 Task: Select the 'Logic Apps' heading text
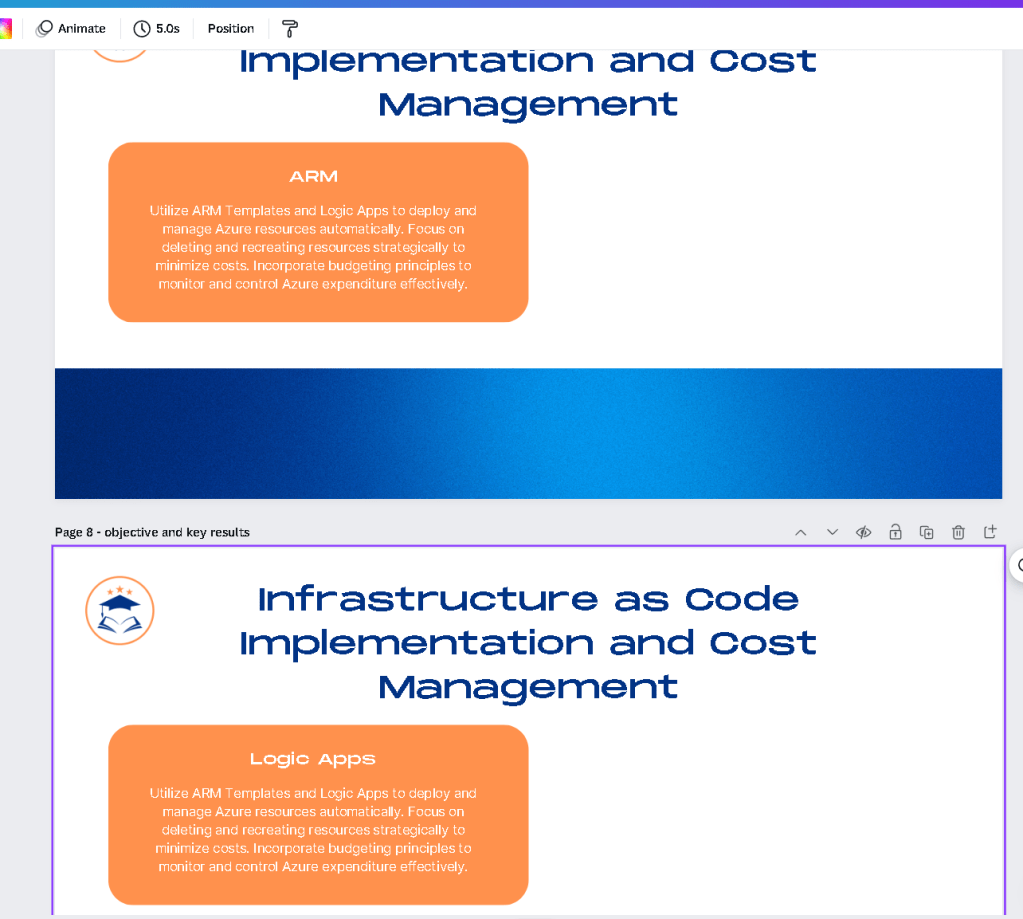pos(313,759)
